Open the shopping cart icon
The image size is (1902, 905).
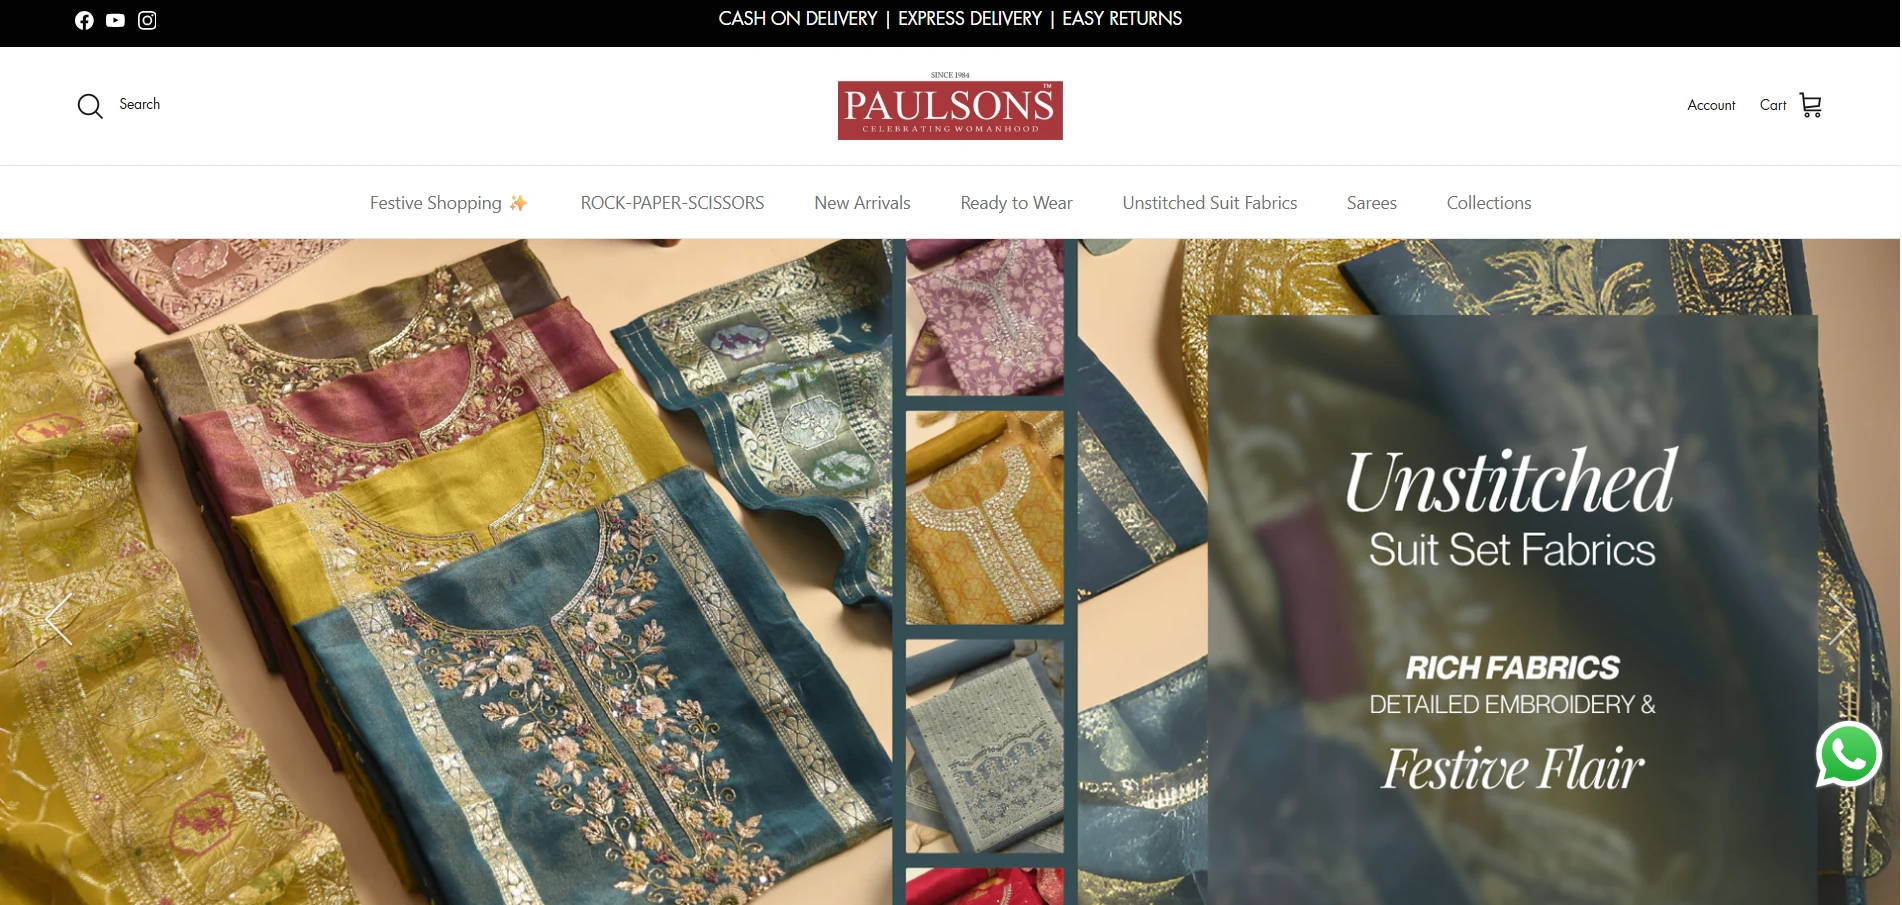tap(1811, 105)
